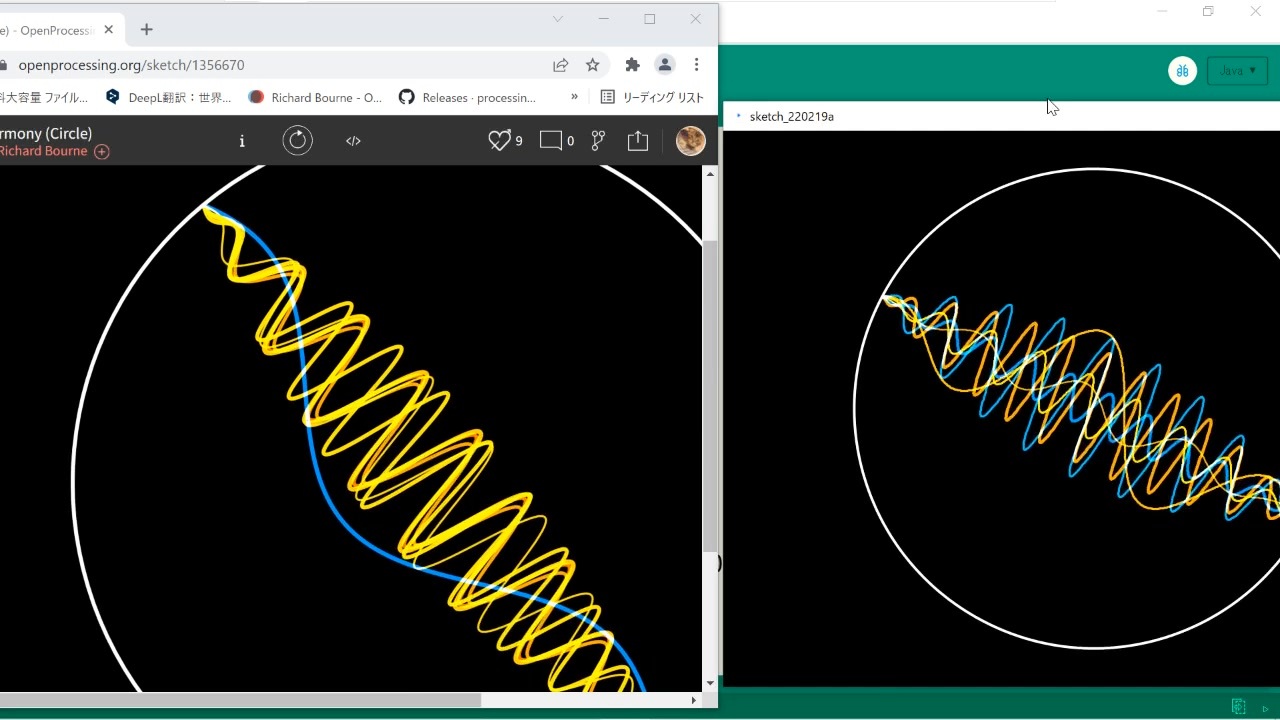Click the fork sketch icon
Viewport: 1280px width, 720px height.
(x=598, y=141)
